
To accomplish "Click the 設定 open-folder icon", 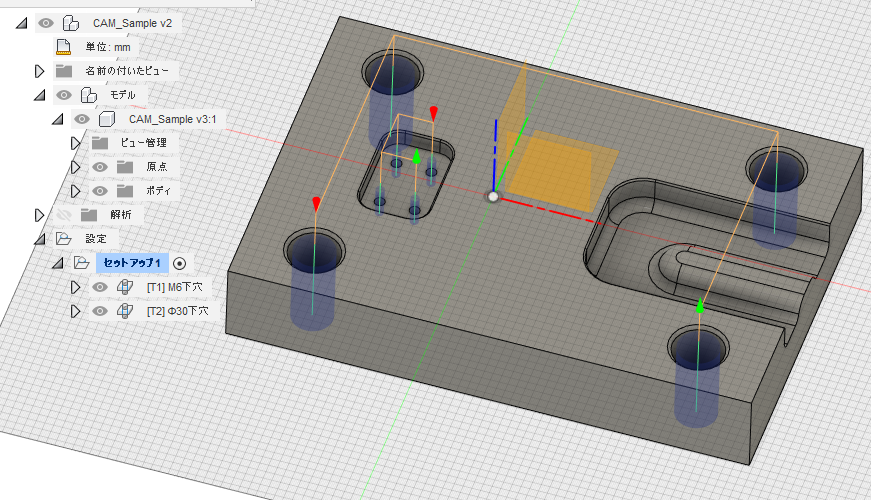I will 63,239.
